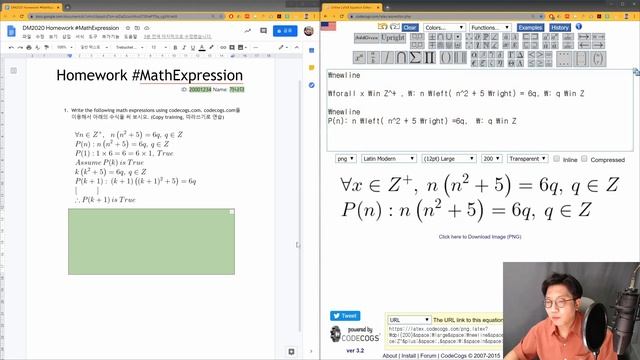The height and width of the screenshot is (360, 640).
Task: Open the editing mode pencil dropdown
Action: (x=283, y=47)
